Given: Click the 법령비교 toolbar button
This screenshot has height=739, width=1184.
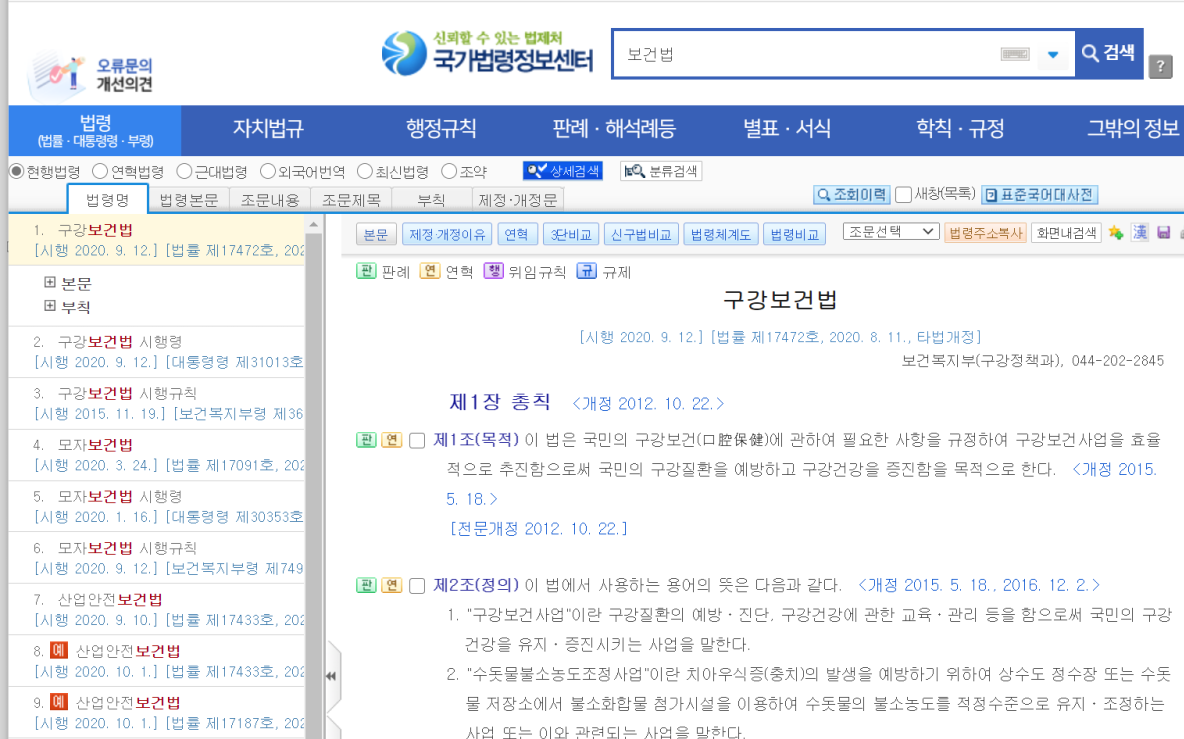Looking at the screenshot, I should (x=794, y=234).
